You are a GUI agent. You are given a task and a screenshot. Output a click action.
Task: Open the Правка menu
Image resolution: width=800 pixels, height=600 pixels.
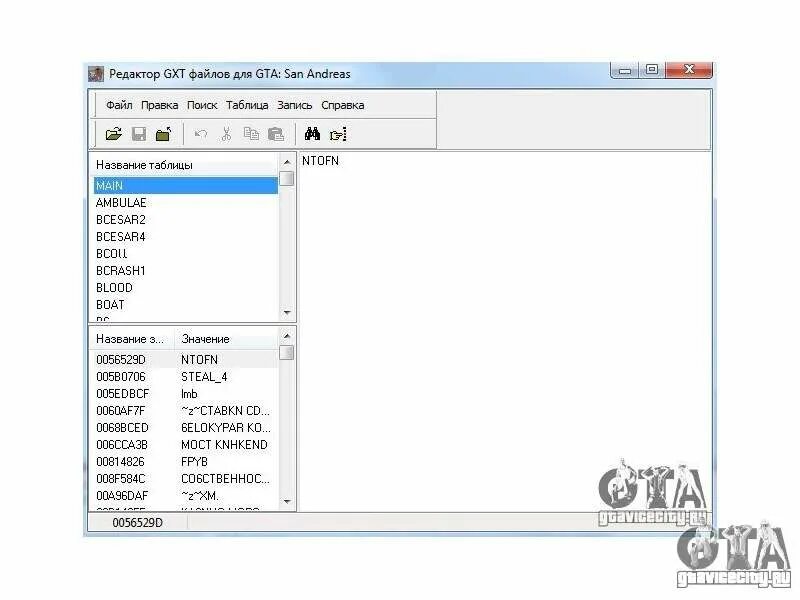(160, 105)
